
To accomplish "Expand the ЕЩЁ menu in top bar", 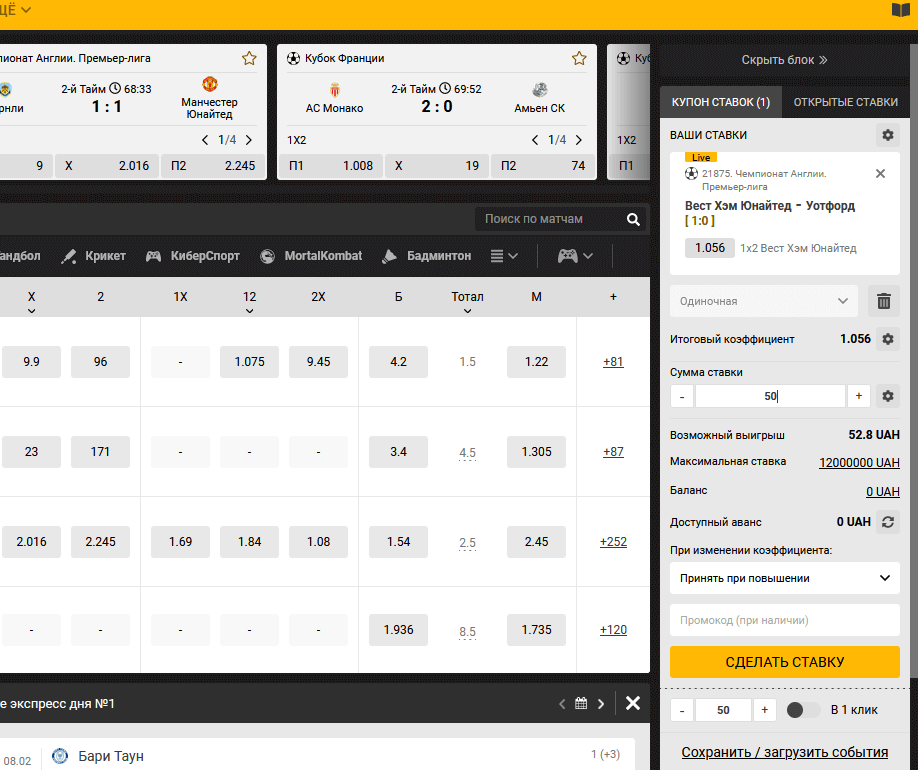I will (15, 9).
